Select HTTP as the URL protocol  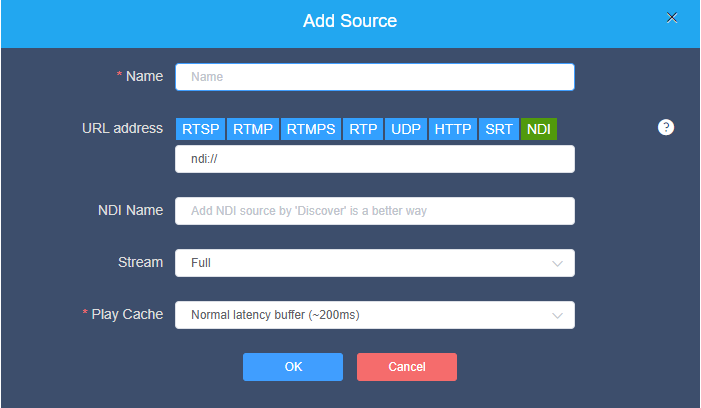(453, 129)
